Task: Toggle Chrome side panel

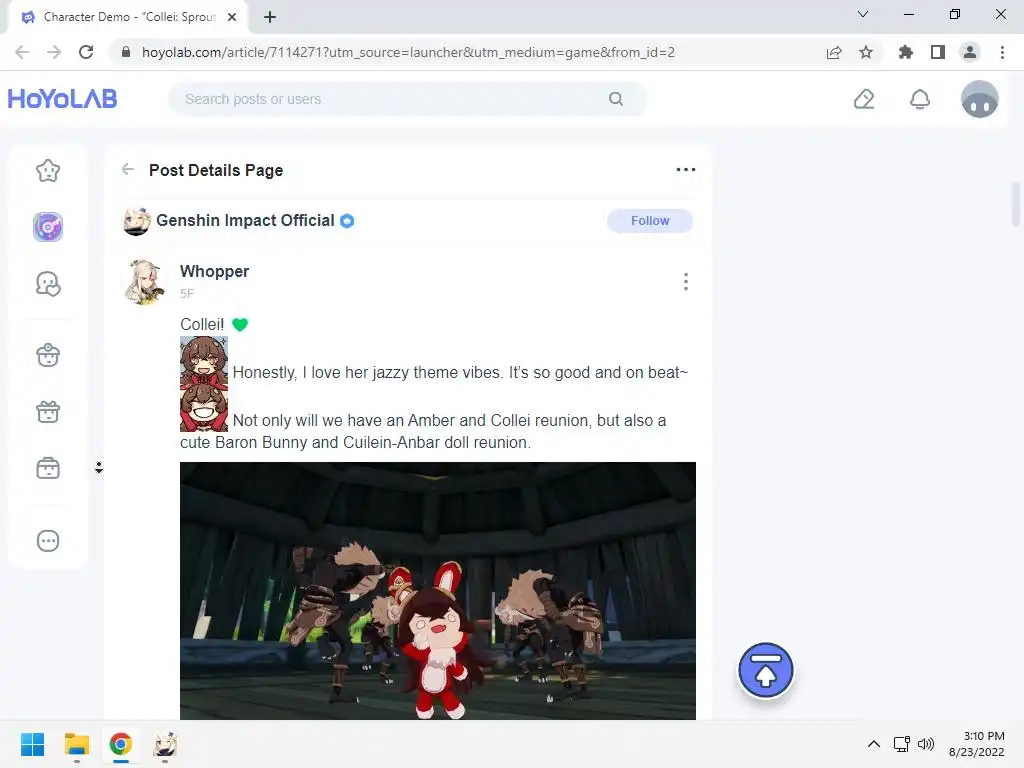Action: pyautogui.click(x=938, y=52)
